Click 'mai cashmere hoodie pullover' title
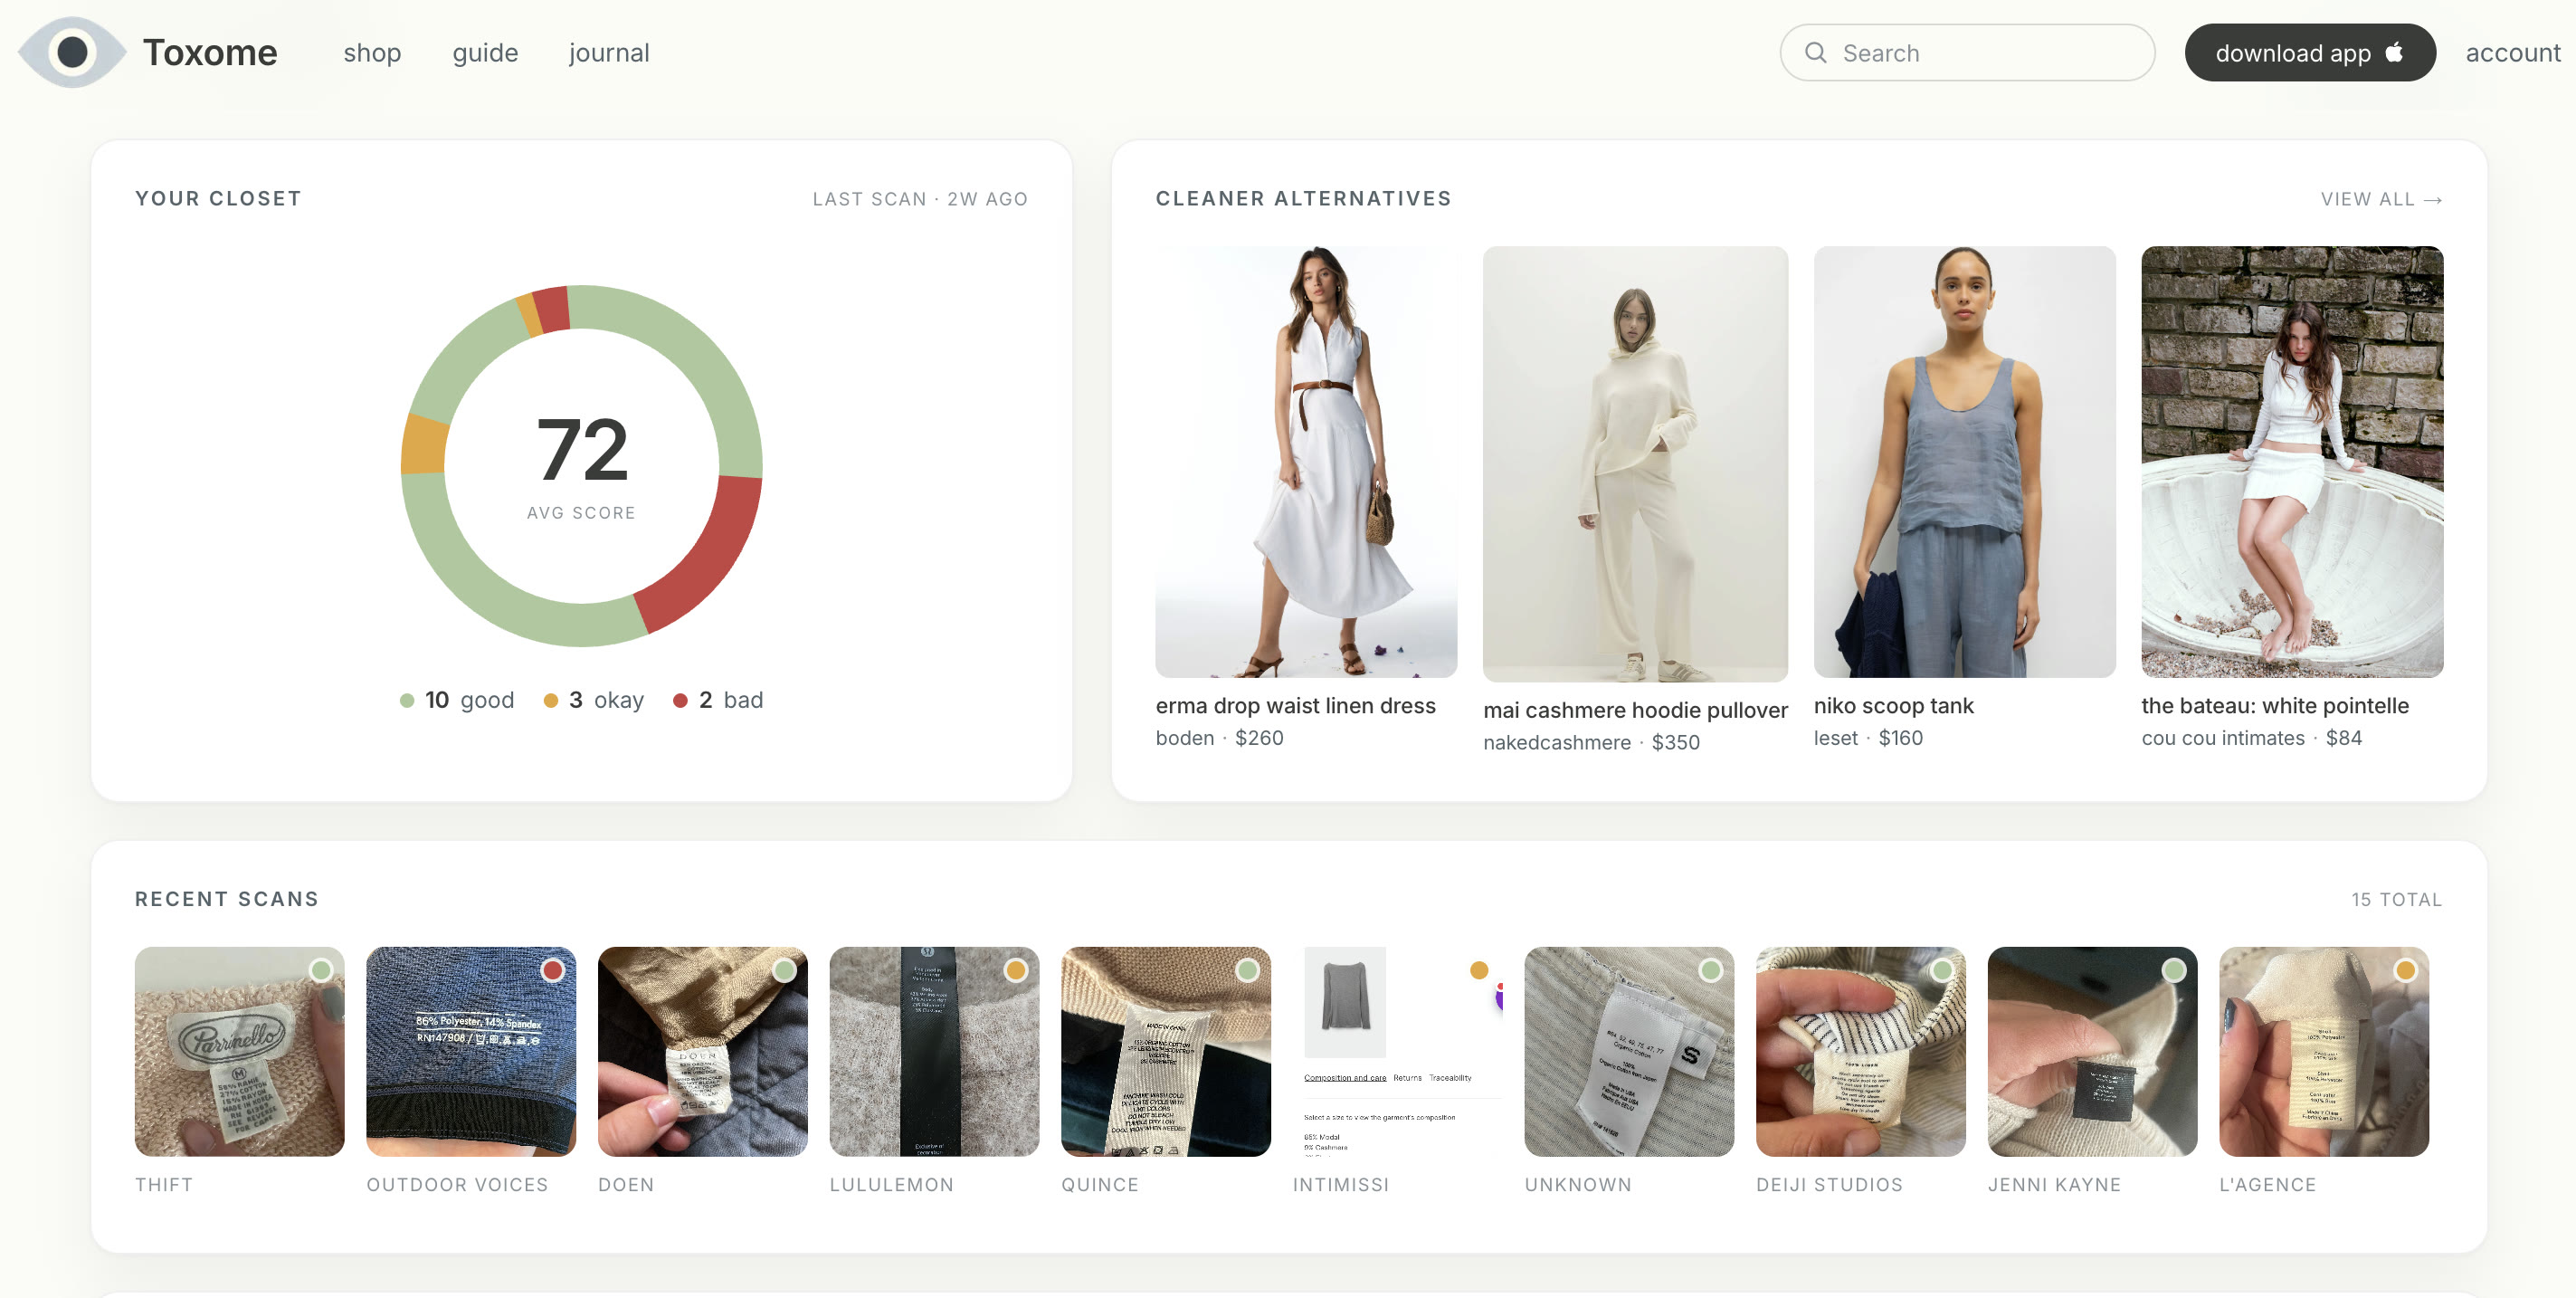Viewport: 2576px width, 1298px height. (x=1635, y=710)
